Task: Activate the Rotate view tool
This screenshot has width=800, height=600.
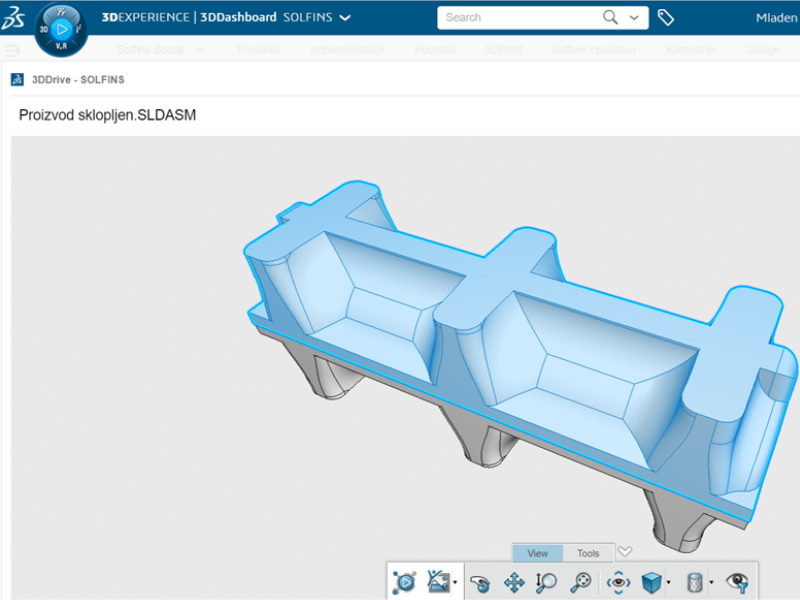Action: [481, 582]
